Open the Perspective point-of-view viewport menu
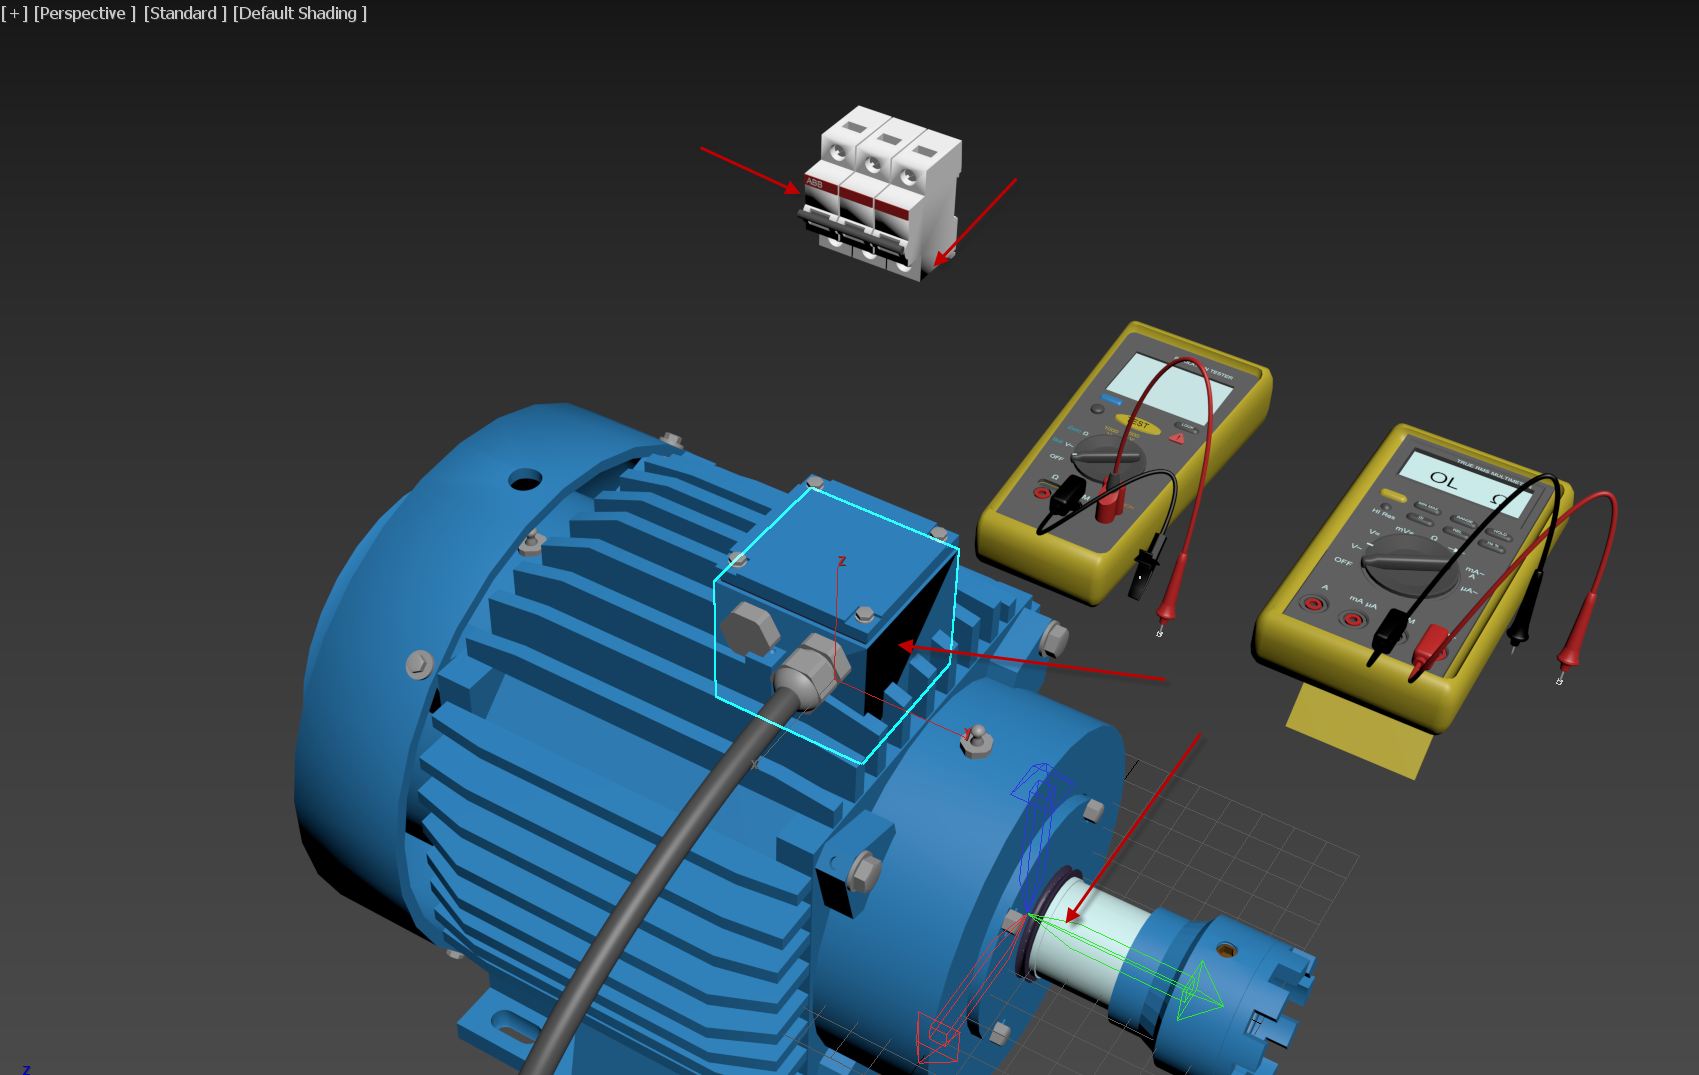 (84, 13)
